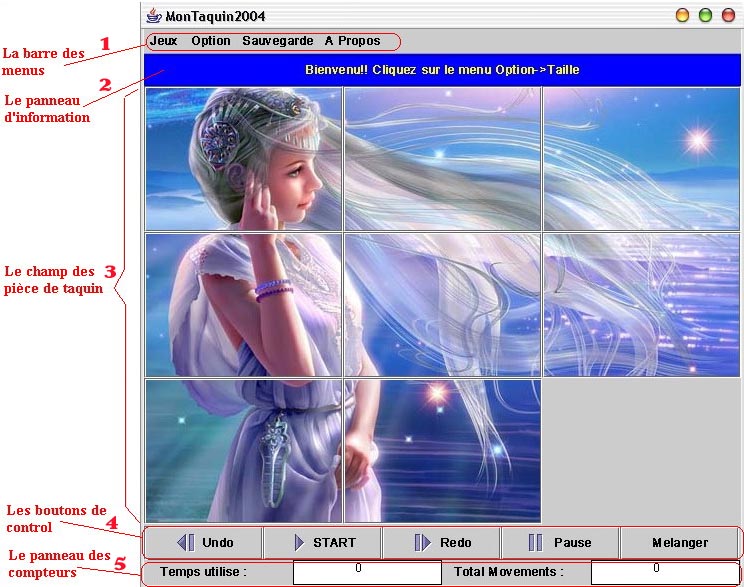Screen dimensions: 744x587
Task: Click the Redo button
Action: [x=442, y=542]
